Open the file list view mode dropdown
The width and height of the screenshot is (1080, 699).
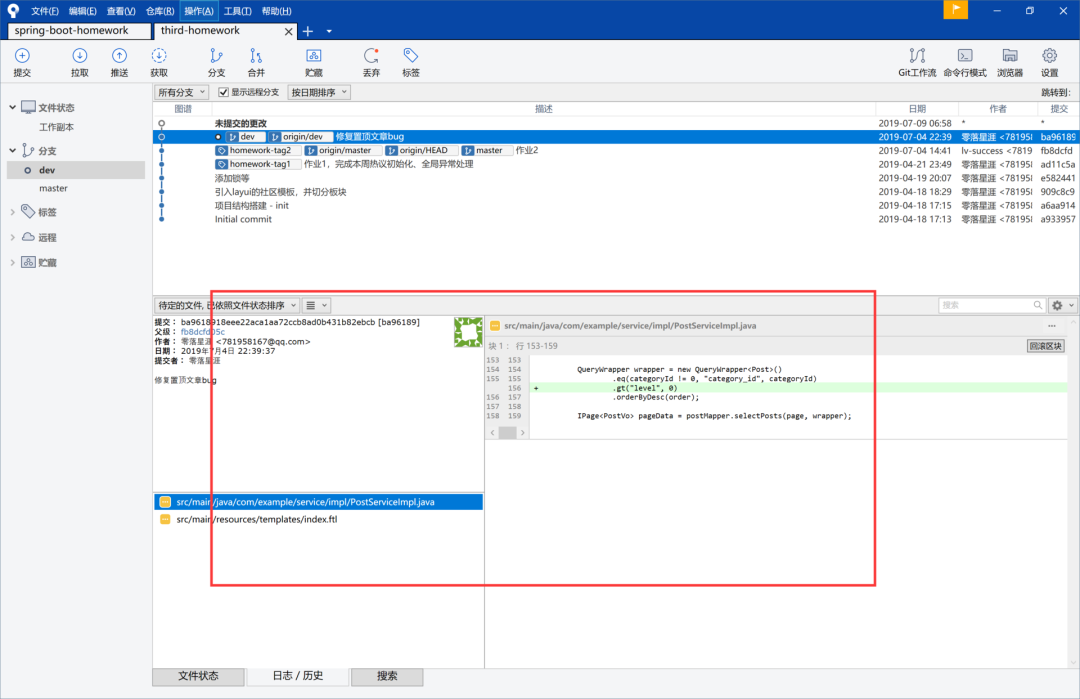coord(316,305)
